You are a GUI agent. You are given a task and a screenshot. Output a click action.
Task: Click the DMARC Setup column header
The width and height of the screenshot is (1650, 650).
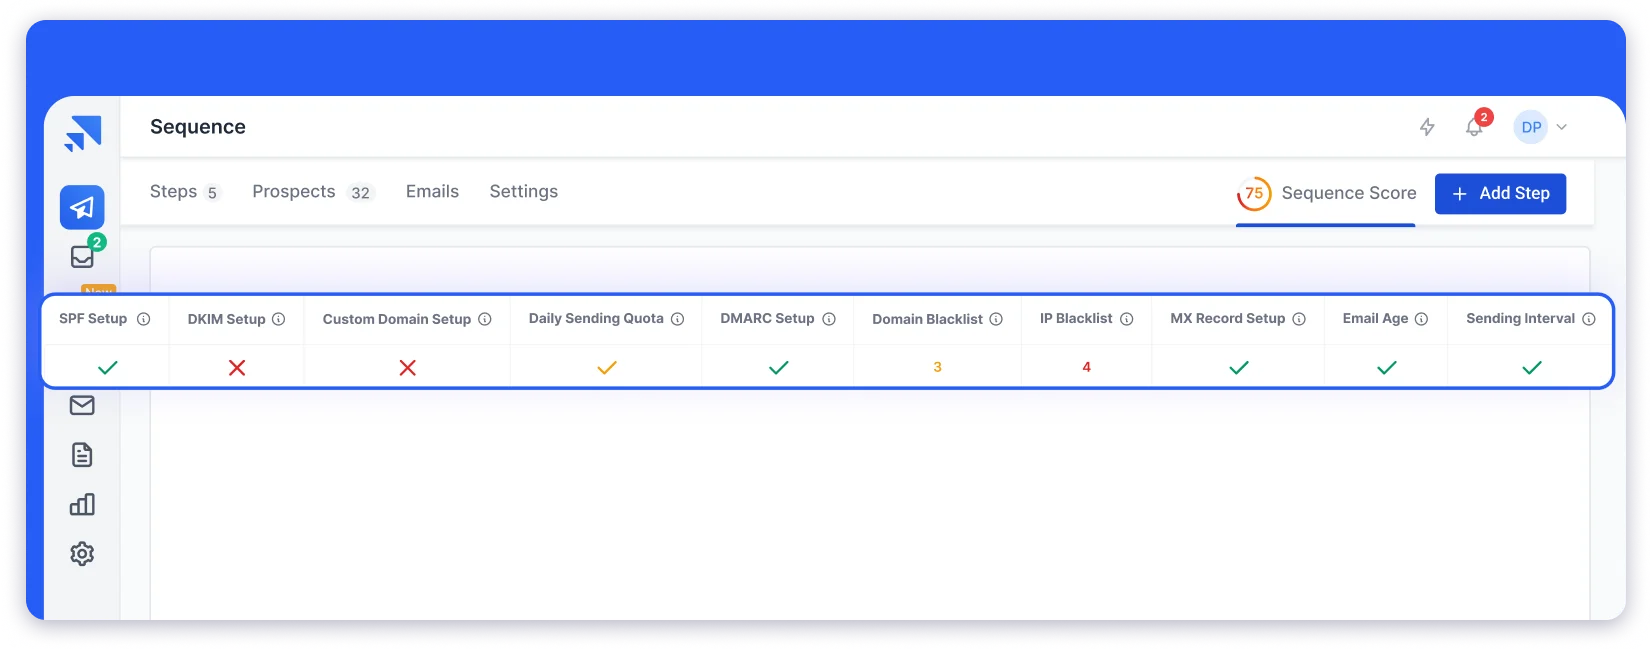tap(767, 319)
